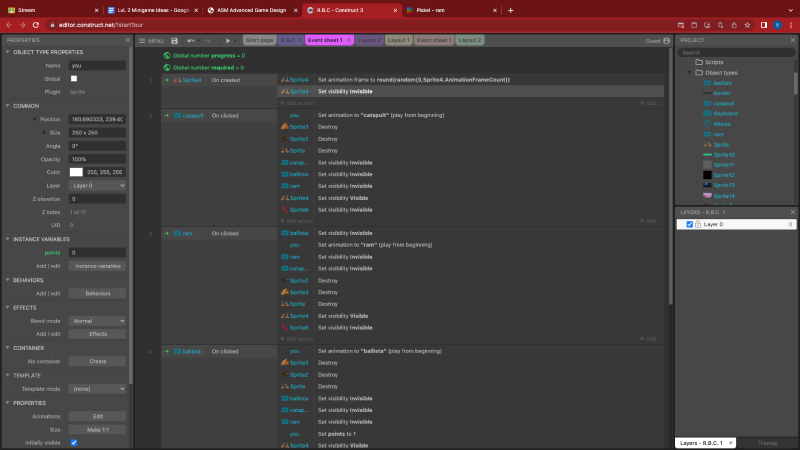Collapse the Object types folder
This screenshot has height=450, width=800.
coord(688,73)
